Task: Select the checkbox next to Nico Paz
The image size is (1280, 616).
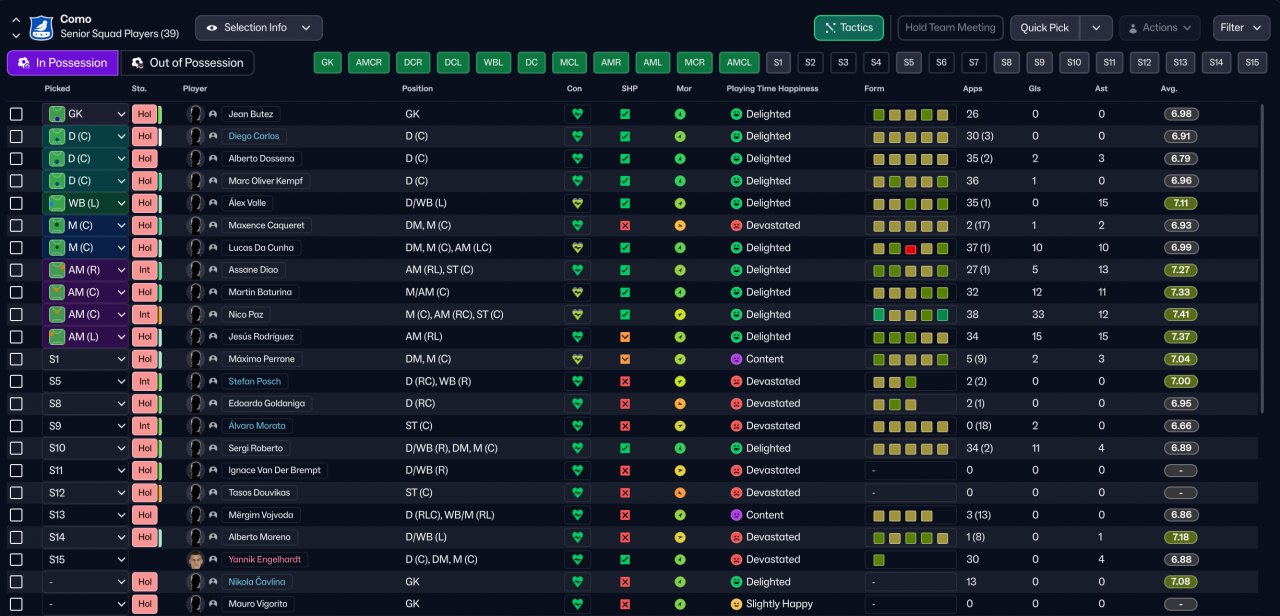Action: 16,315
